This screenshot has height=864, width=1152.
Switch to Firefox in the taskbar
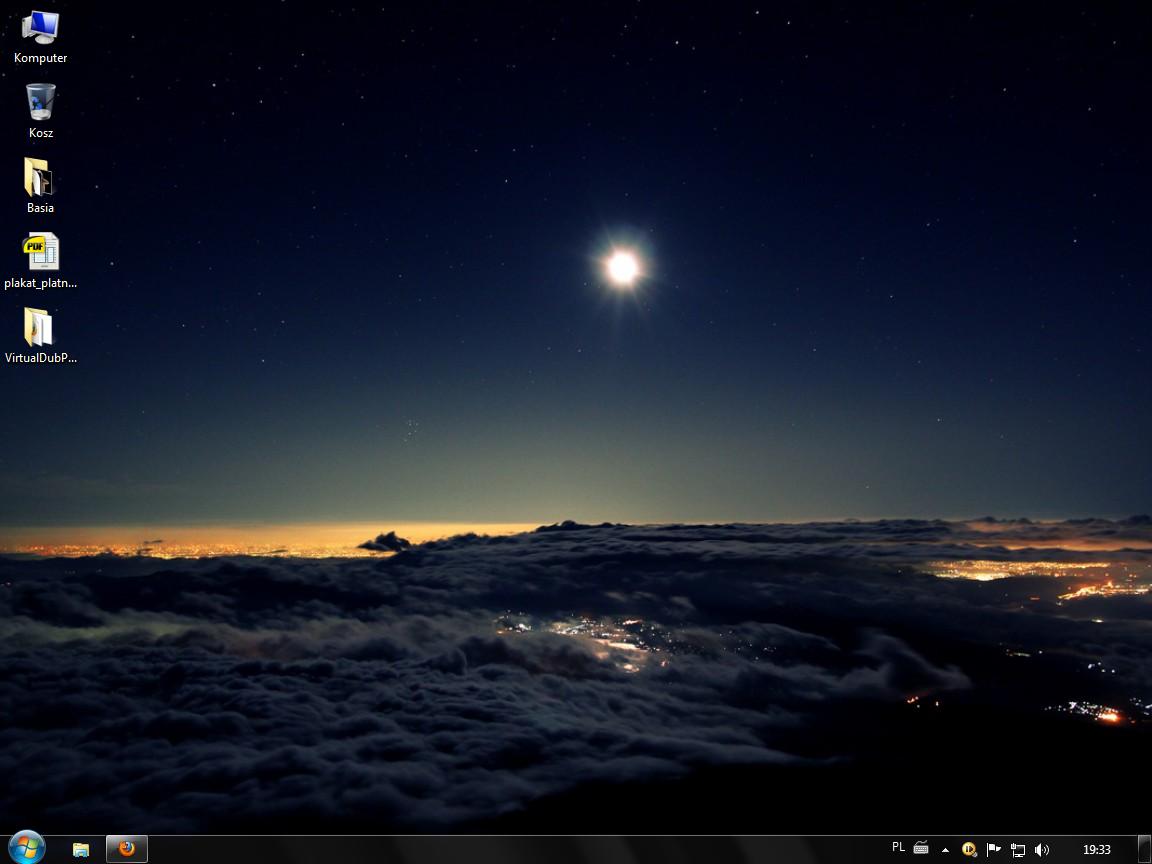click(x=127, y=849)
